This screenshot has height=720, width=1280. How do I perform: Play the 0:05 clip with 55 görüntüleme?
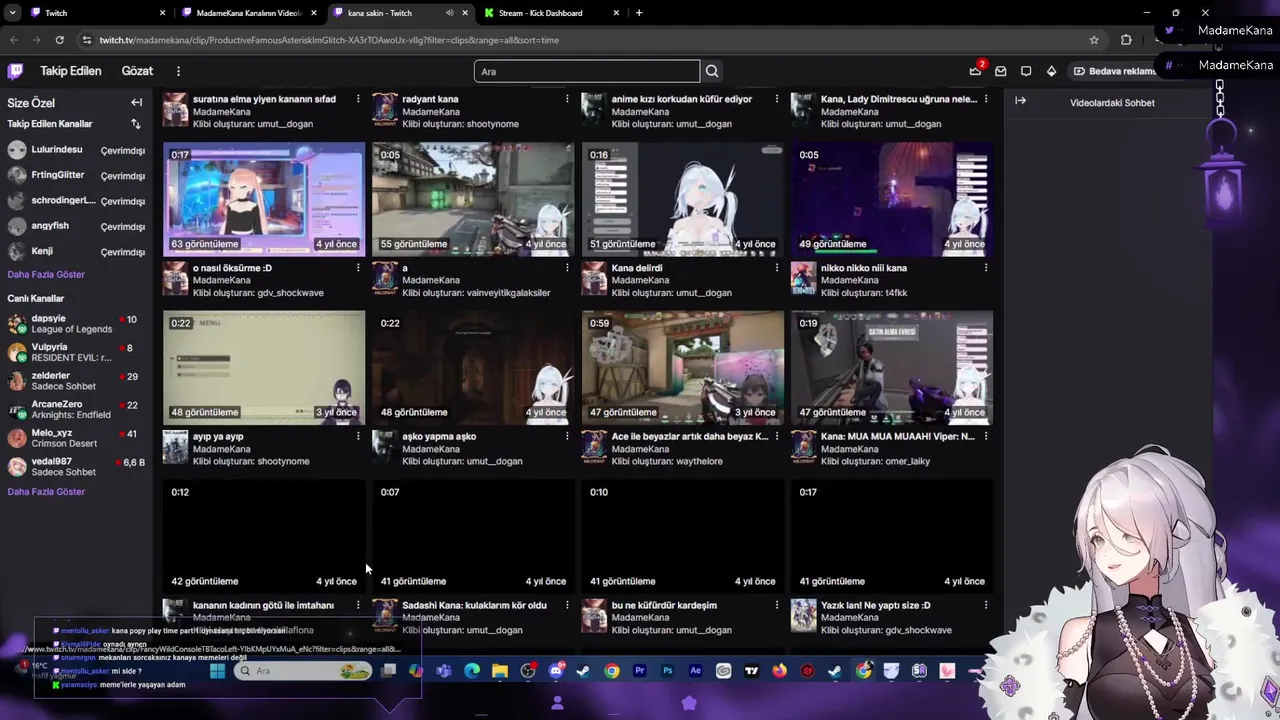pyautogui.click(x=473, y=199)
